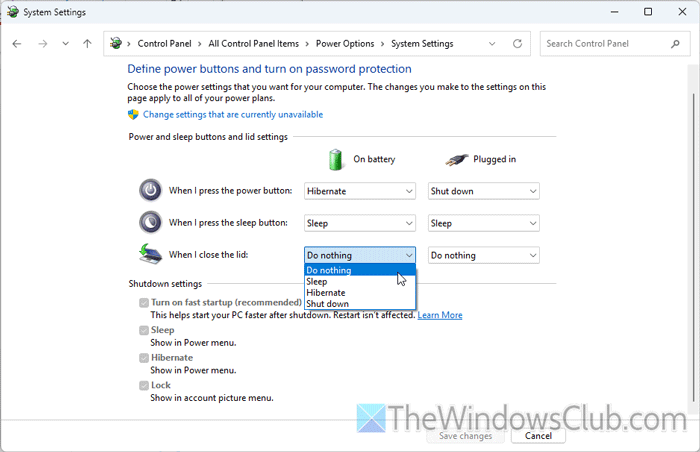The width and height of the screenshot is (700, 452).
Task: Open Control Panel breadcrumb
Action: pos(164,44)
